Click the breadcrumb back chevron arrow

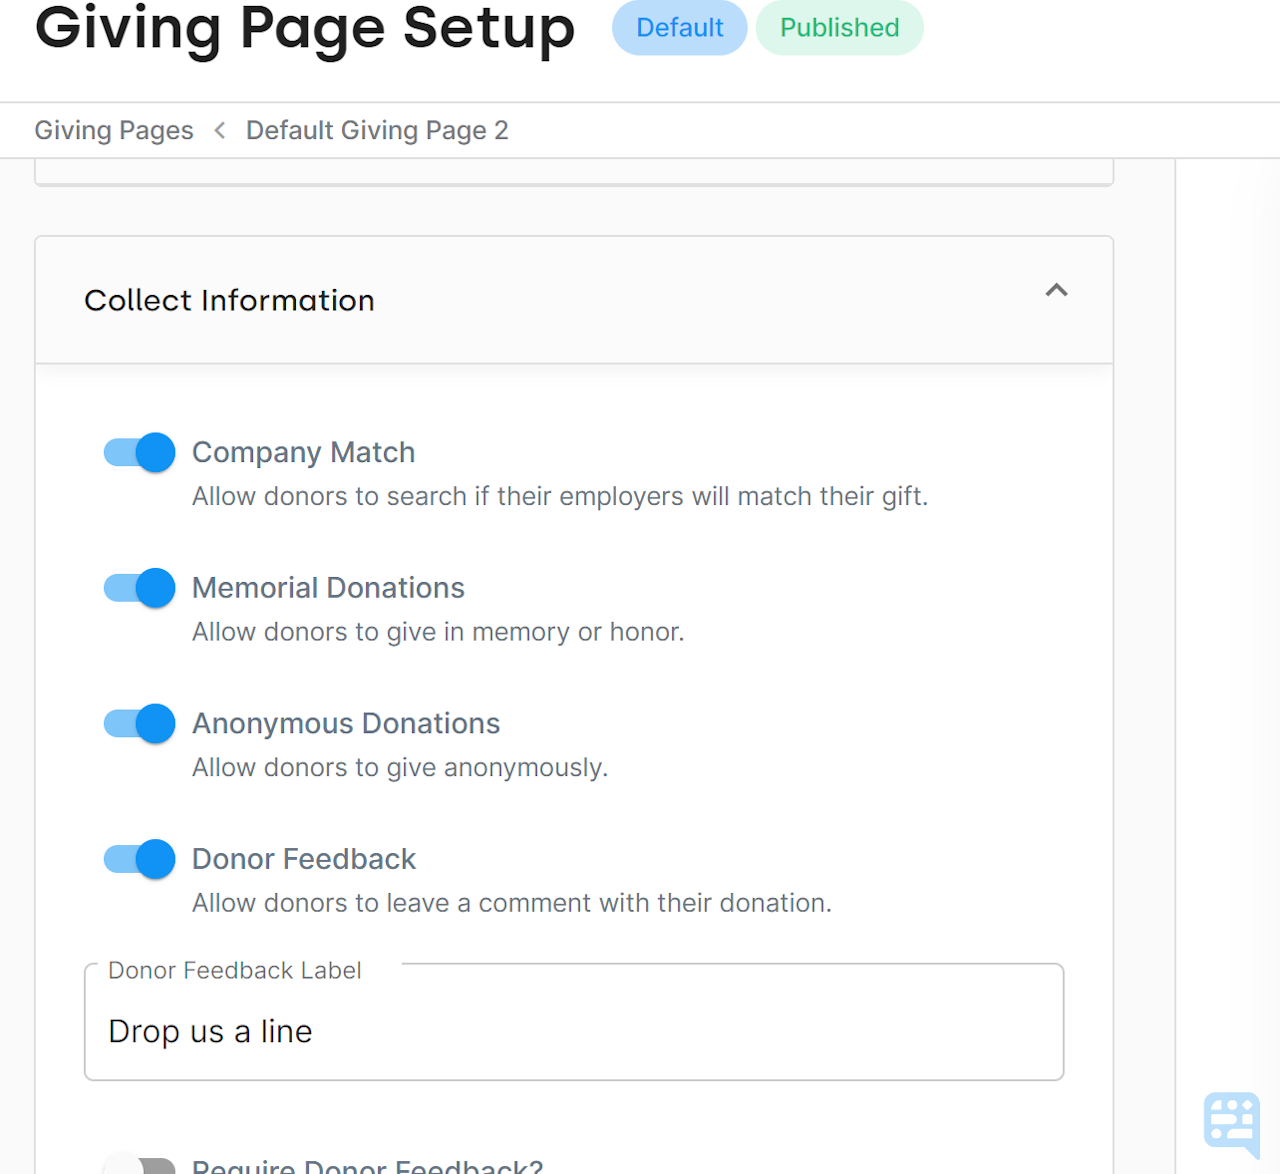click(x=219, y=130)
